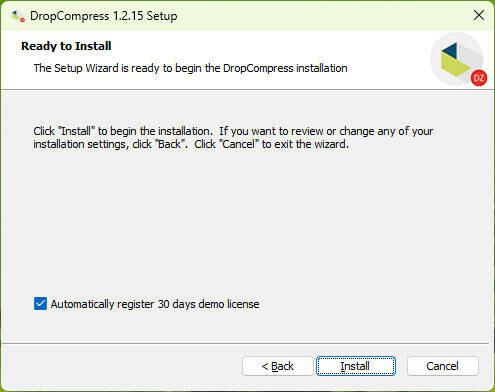Uncheck the 30 days demo license checkbox
This screenshot has height=392, width=495.
(x=40, y=304)
